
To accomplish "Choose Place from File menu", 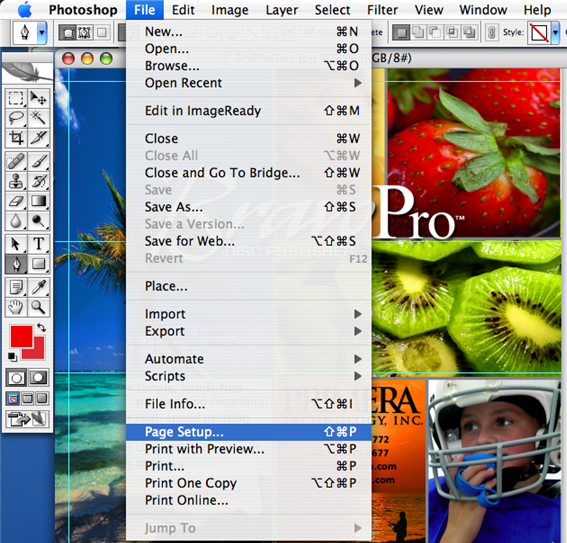I will [249, 286].
